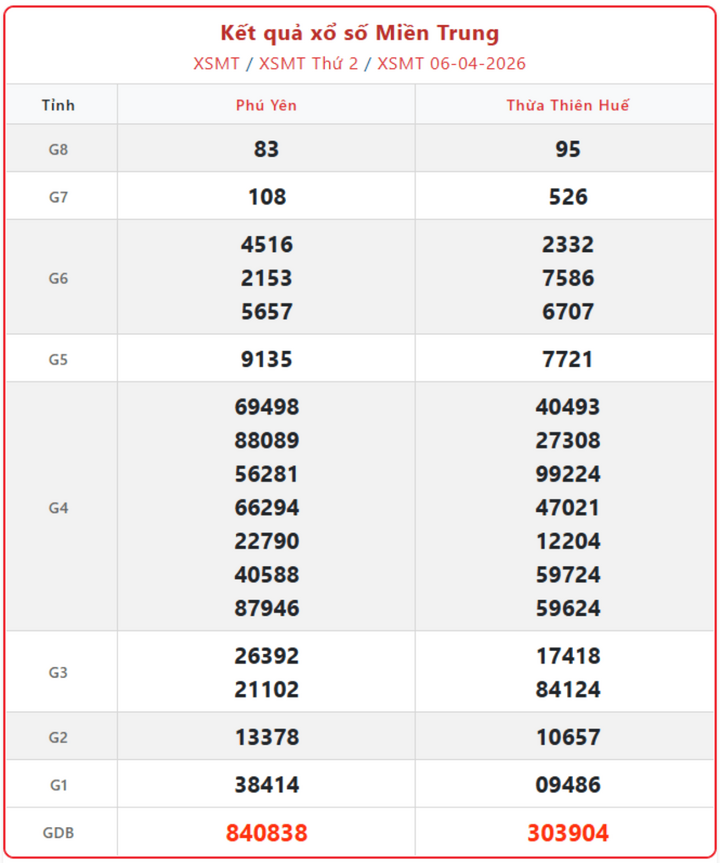Click the G7 number 108
Screen dimensions: 720x863
[x=266, y=197]
